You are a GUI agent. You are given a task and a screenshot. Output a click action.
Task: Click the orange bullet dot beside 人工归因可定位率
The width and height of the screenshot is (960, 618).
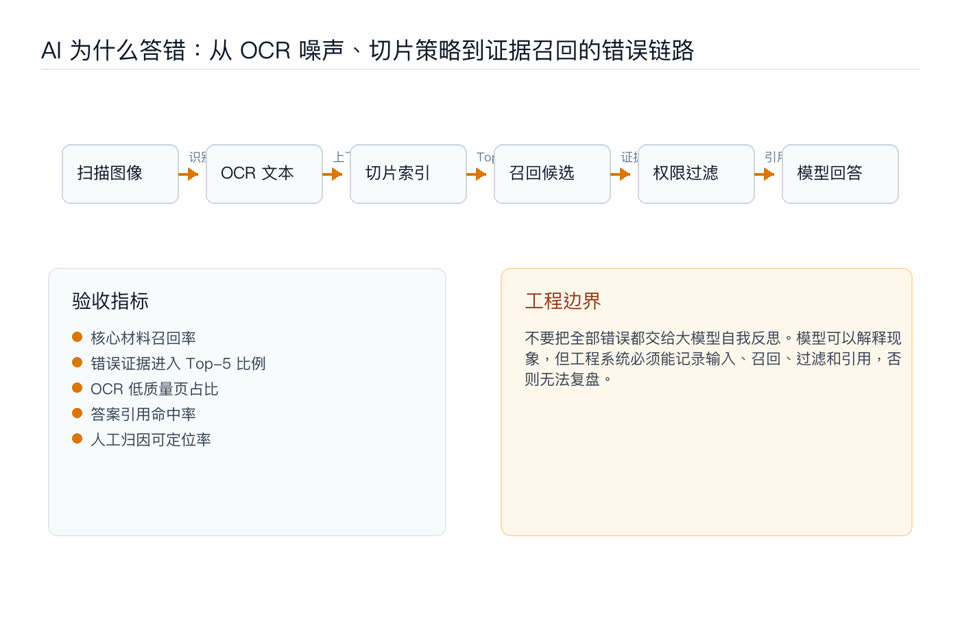(77, 439)
